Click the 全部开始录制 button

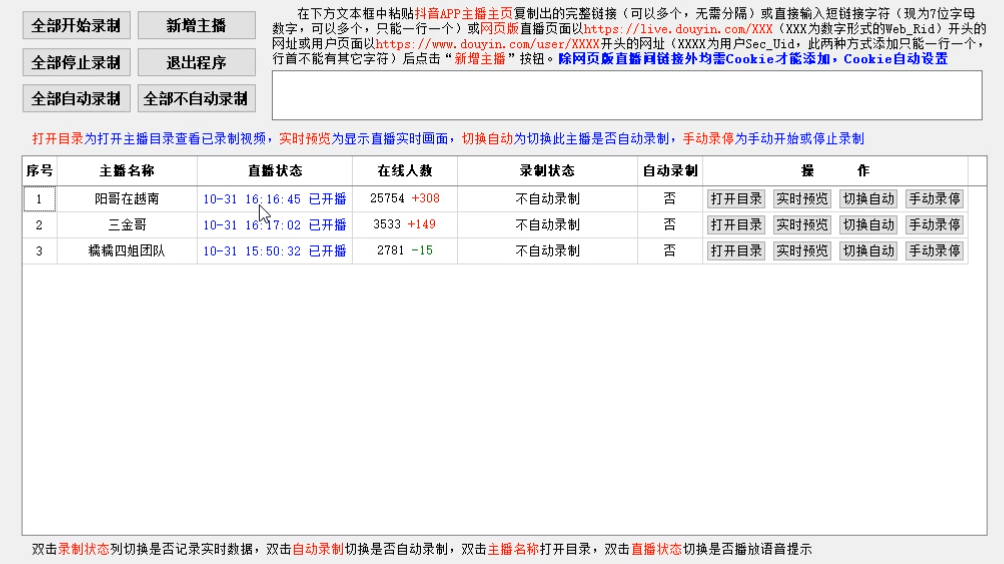point(76,26)
